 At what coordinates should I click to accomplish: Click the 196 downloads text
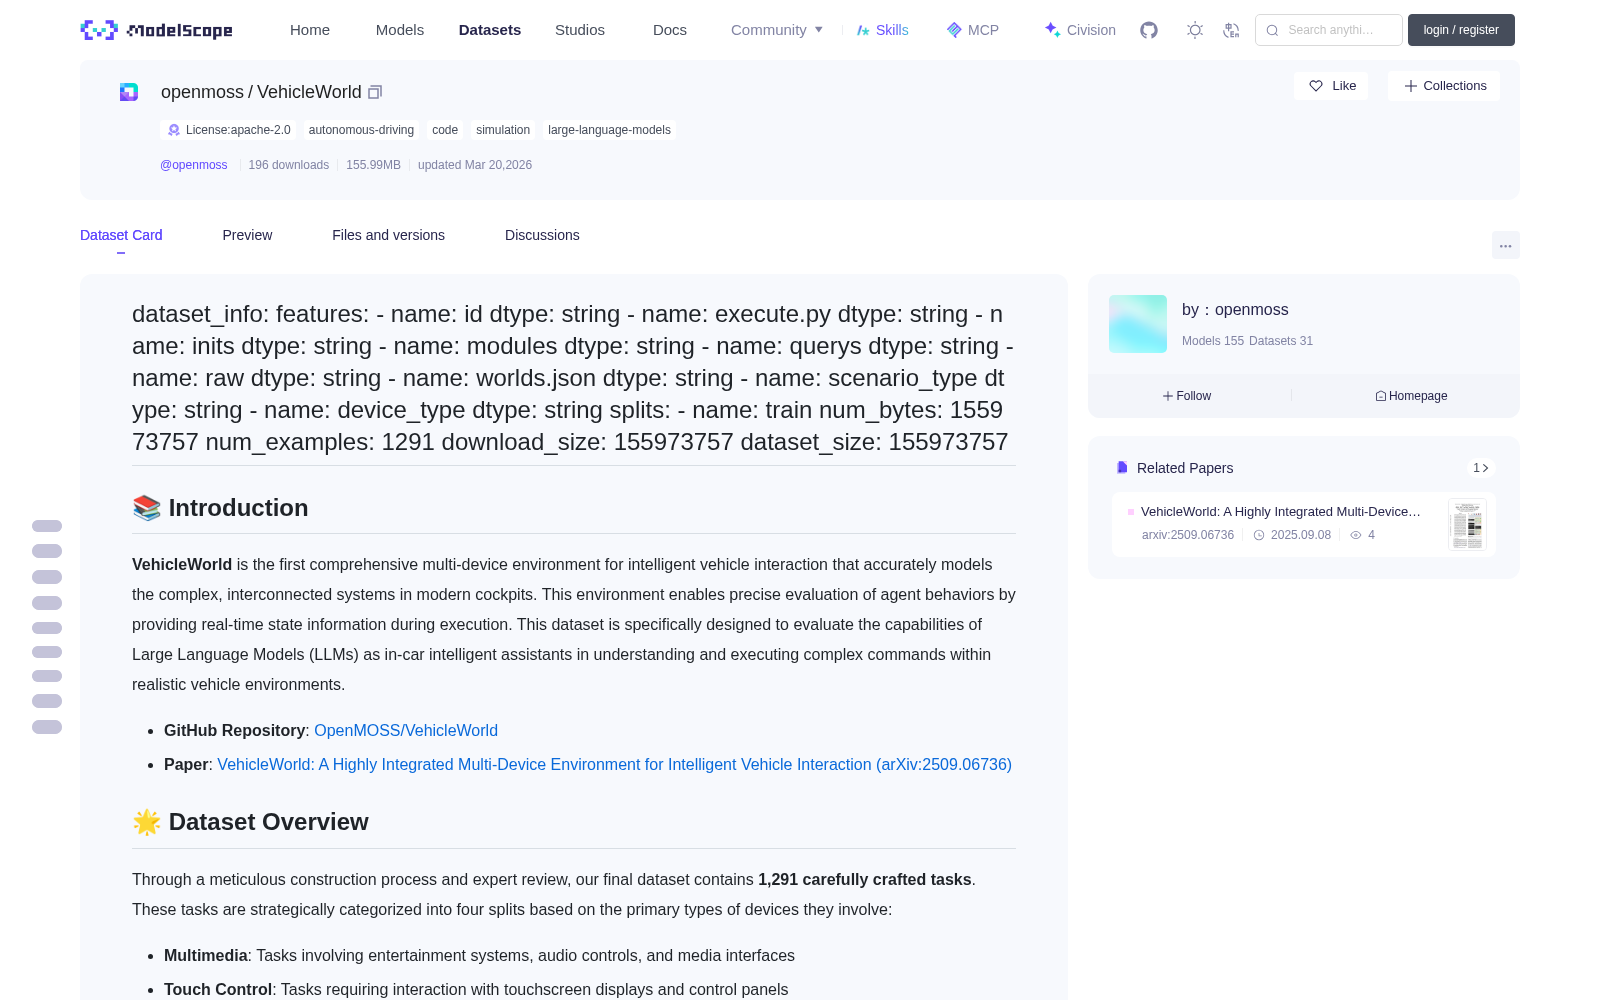[289, 165]
